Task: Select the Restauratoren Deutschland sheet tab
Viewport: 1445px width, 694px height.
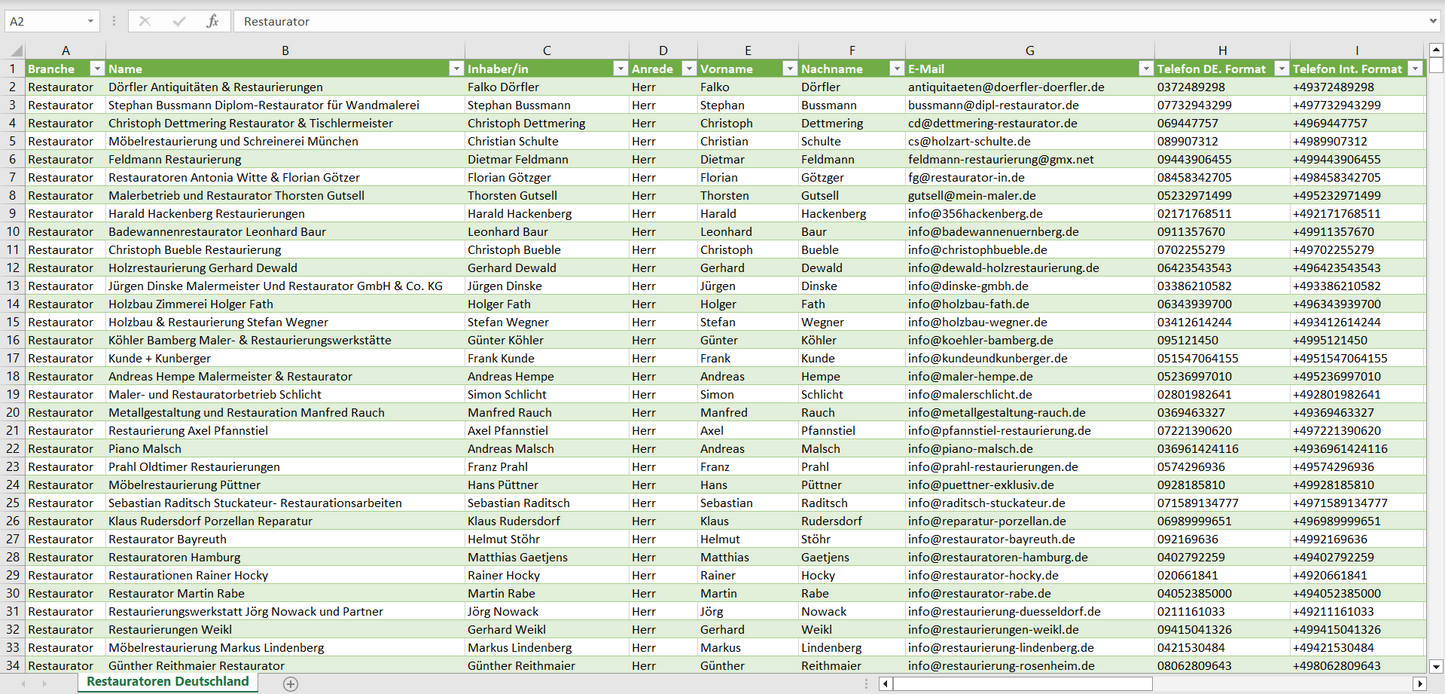Action: click(x=167, y=682)
